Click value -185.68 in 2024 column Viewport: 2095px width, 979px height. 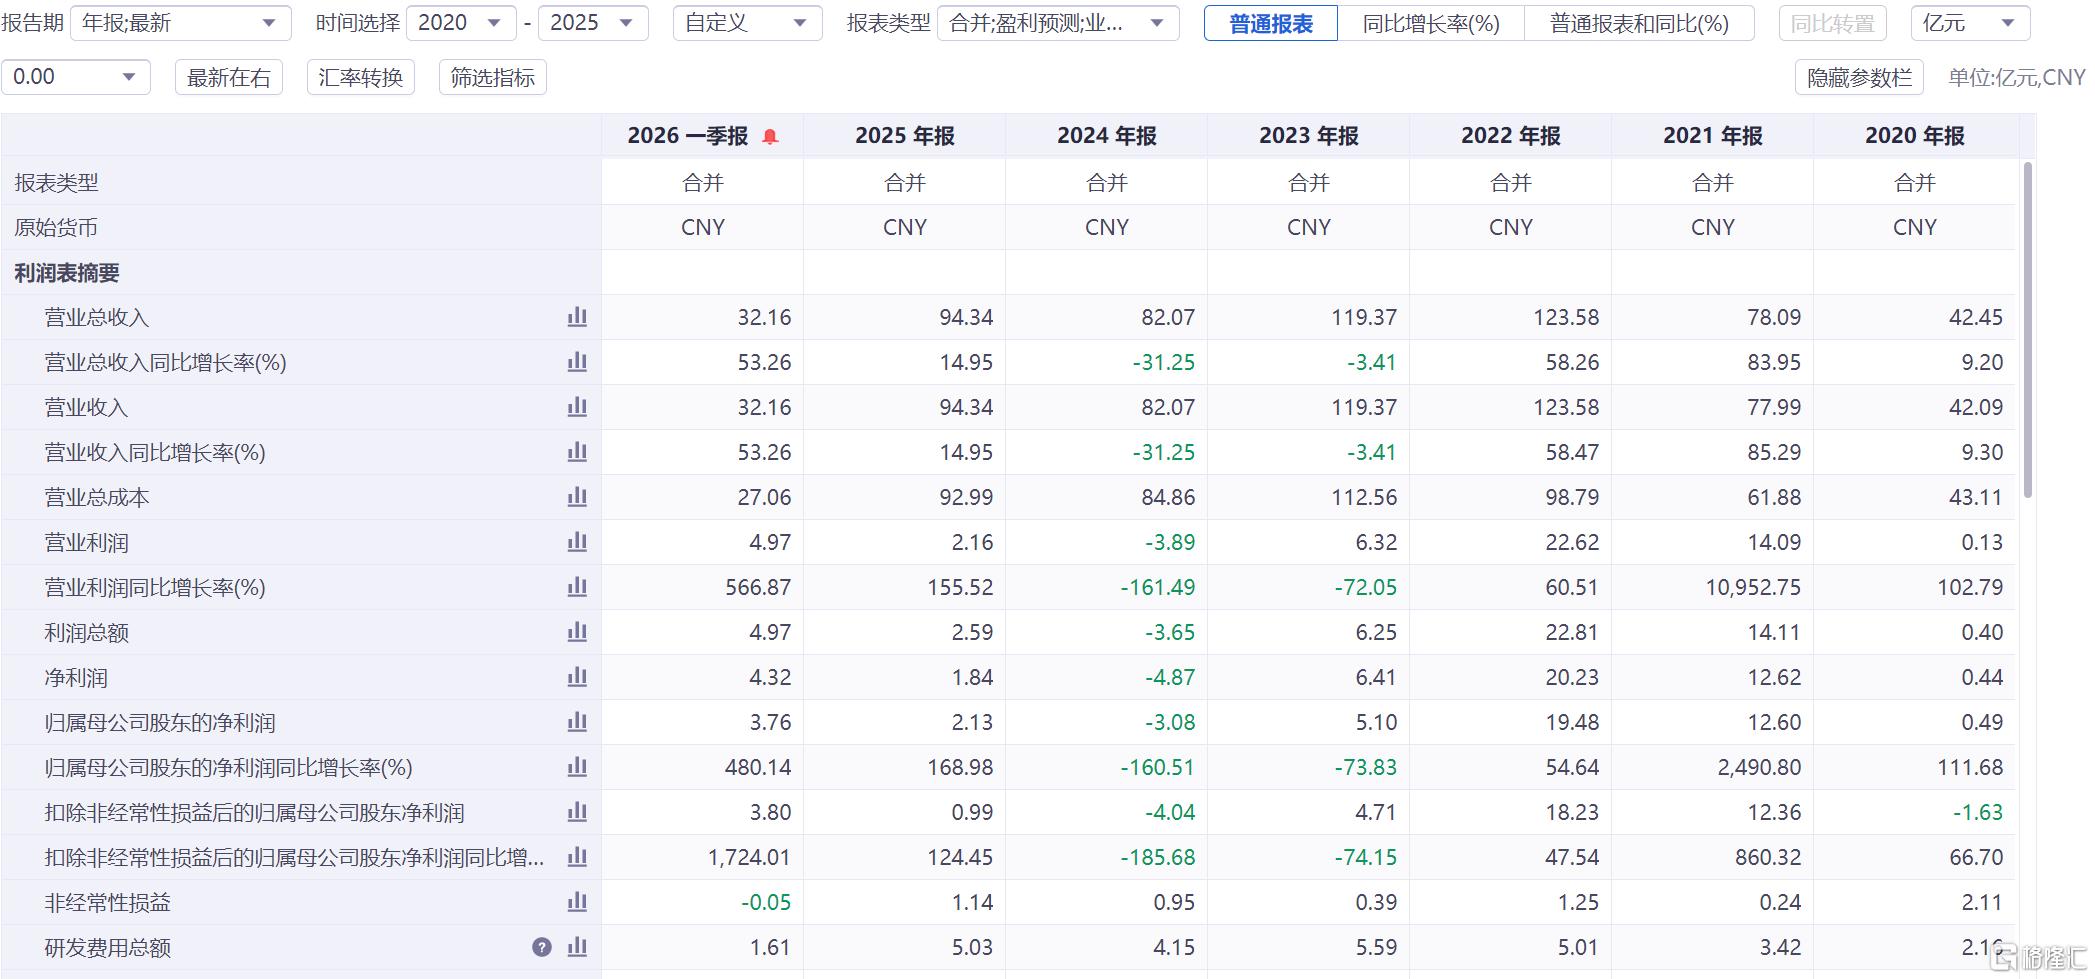tap(1157, 857)
